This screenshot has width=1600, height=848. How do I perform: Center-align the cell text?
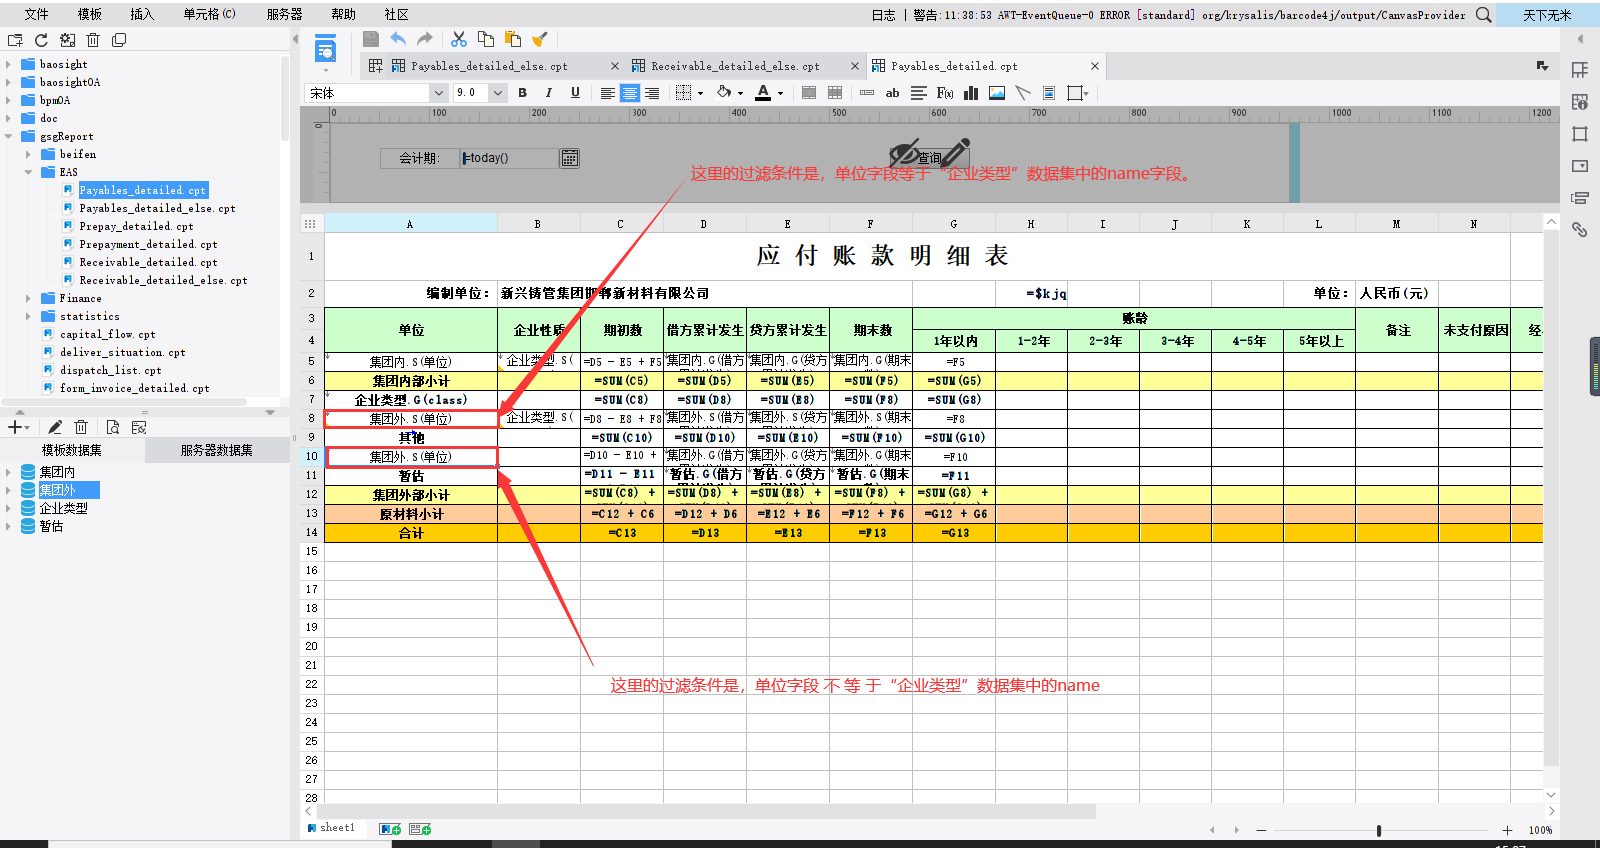click(630, 93)
